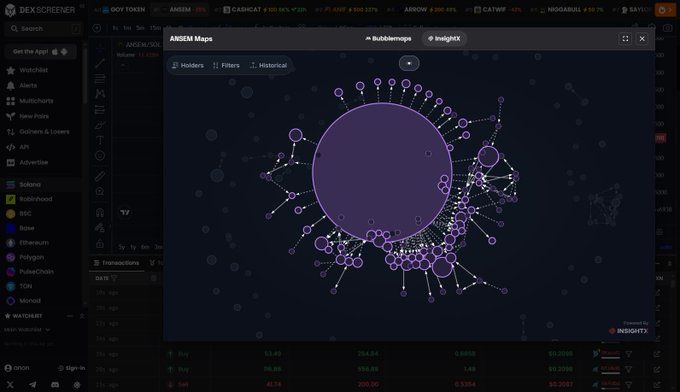Click the DEX Screener owl logo

tap(10, 10)
